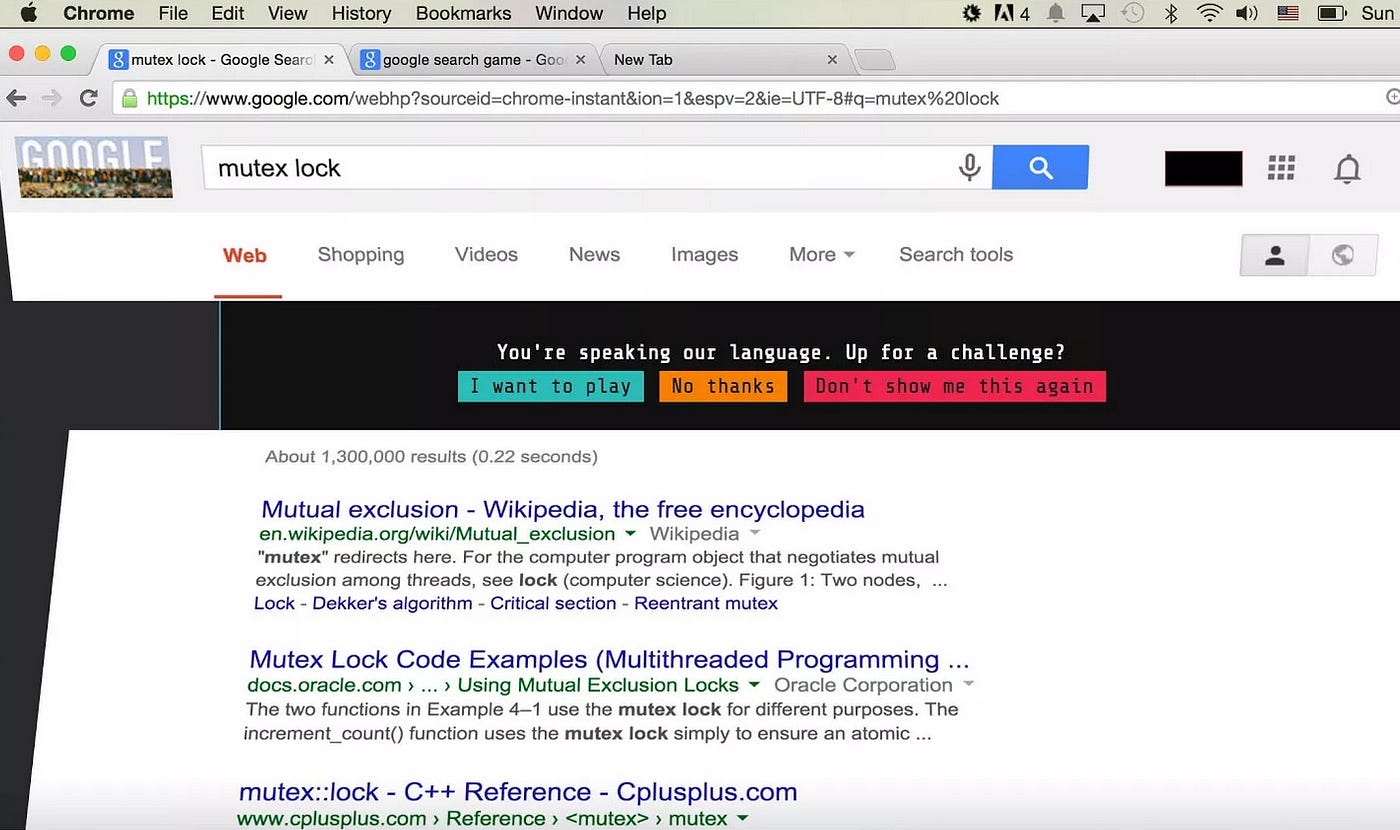The width and height of the screenshot is (1400, 830).
Task: Expand the More search categories dropdown
Action: tap(821, 255)
